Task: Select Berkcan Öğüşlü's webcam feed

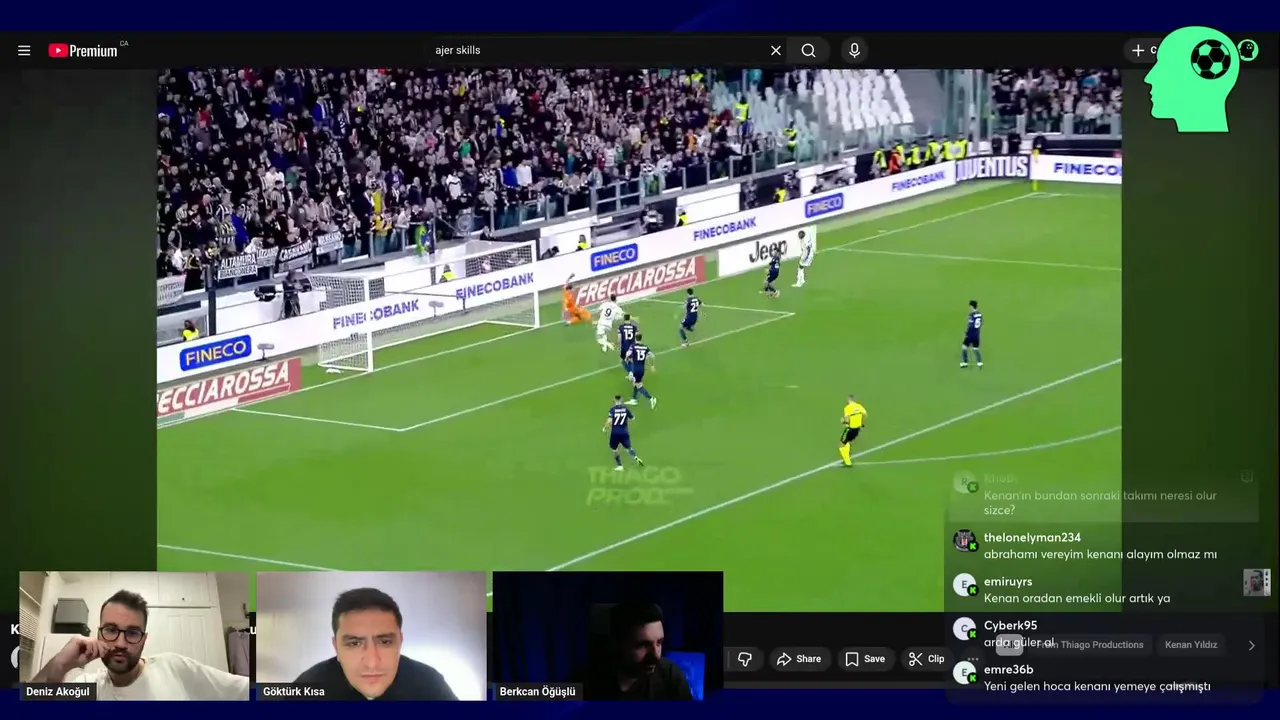Action: [x=608, y=636]
